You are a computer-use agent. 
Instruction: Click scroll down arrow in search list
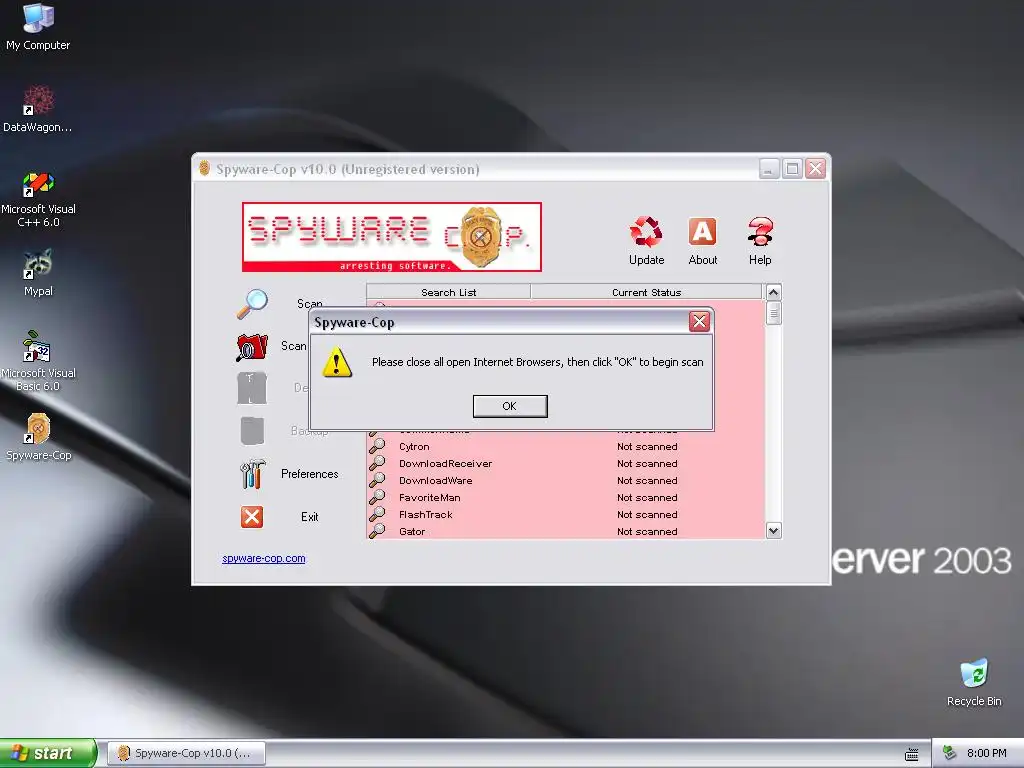tap(774, 530)
